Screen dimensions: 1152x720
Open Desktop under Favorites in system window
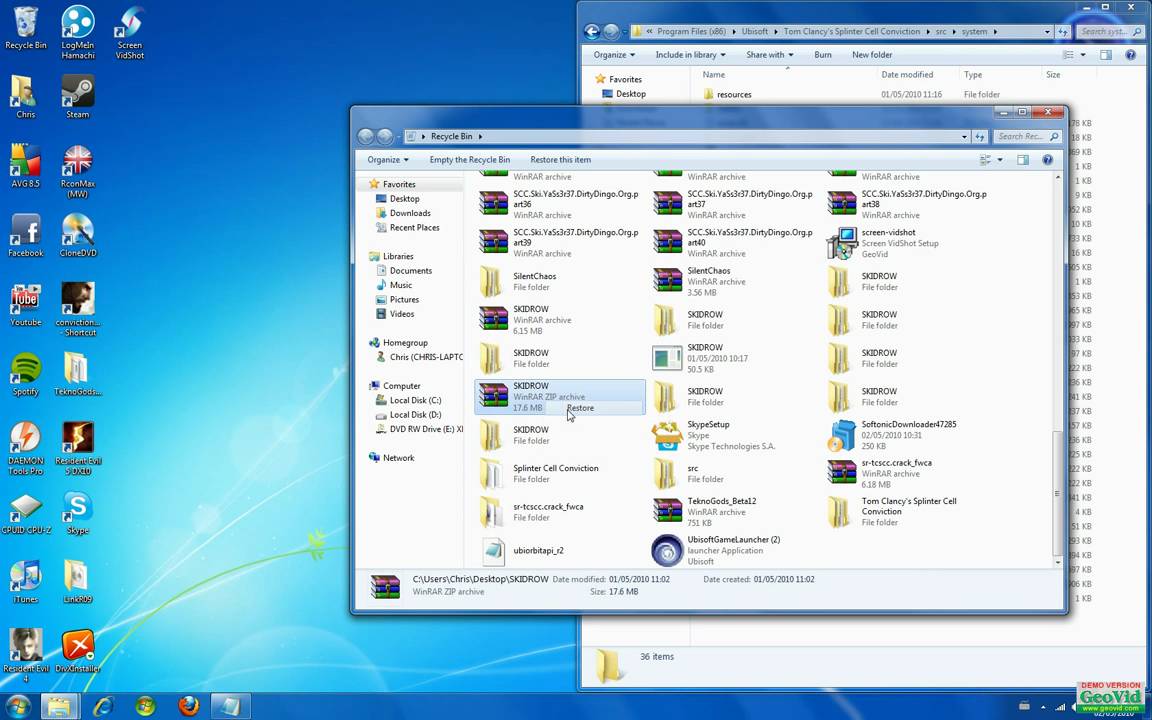click(x=630, y=94)
